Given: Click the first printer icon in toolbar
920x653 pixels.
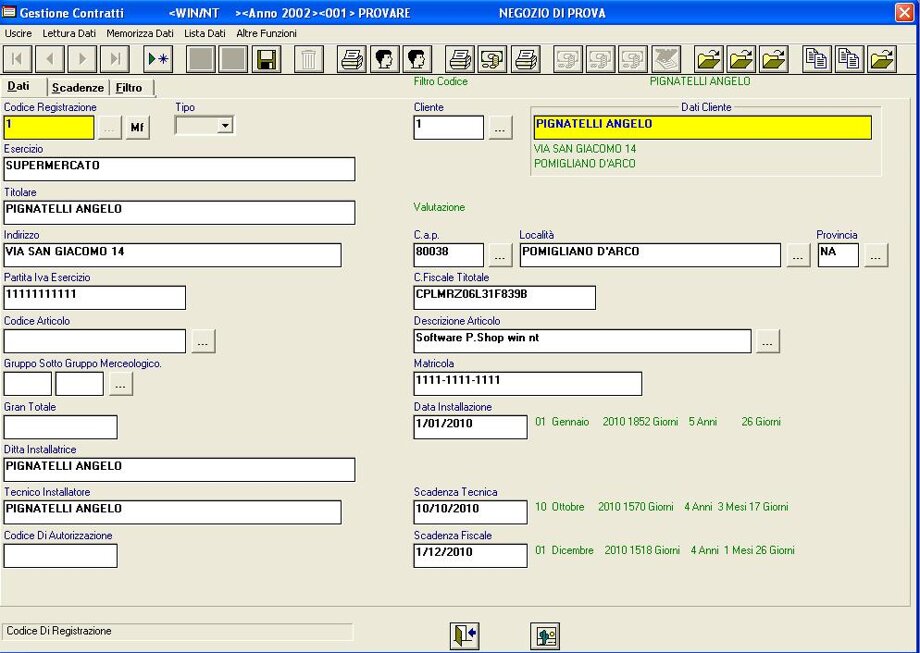Looking at the screenshot, I should pyautogui.click(x=352, y=59).
